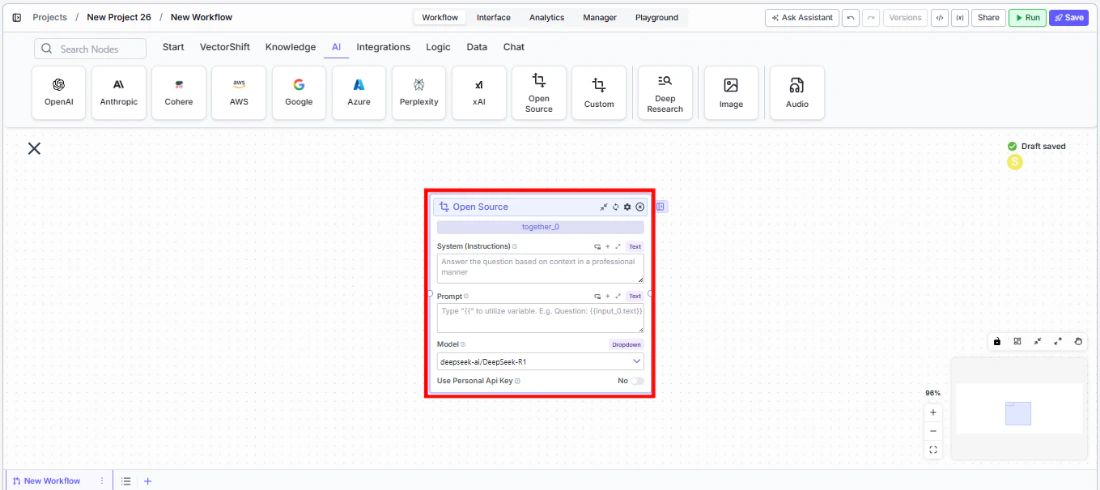This screenshot has width=1100, height=490.
Task: Add an AWS node
Action: 239,93
